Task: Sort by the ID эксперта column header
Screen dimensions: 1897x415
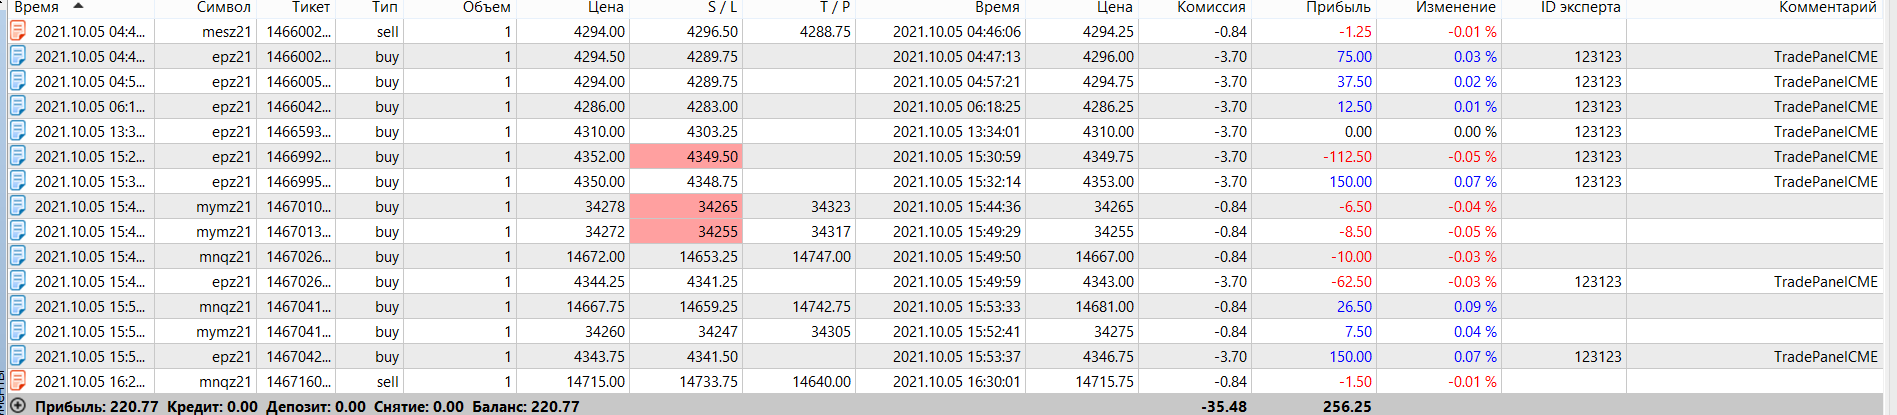Action: (x=1580, y=7)
